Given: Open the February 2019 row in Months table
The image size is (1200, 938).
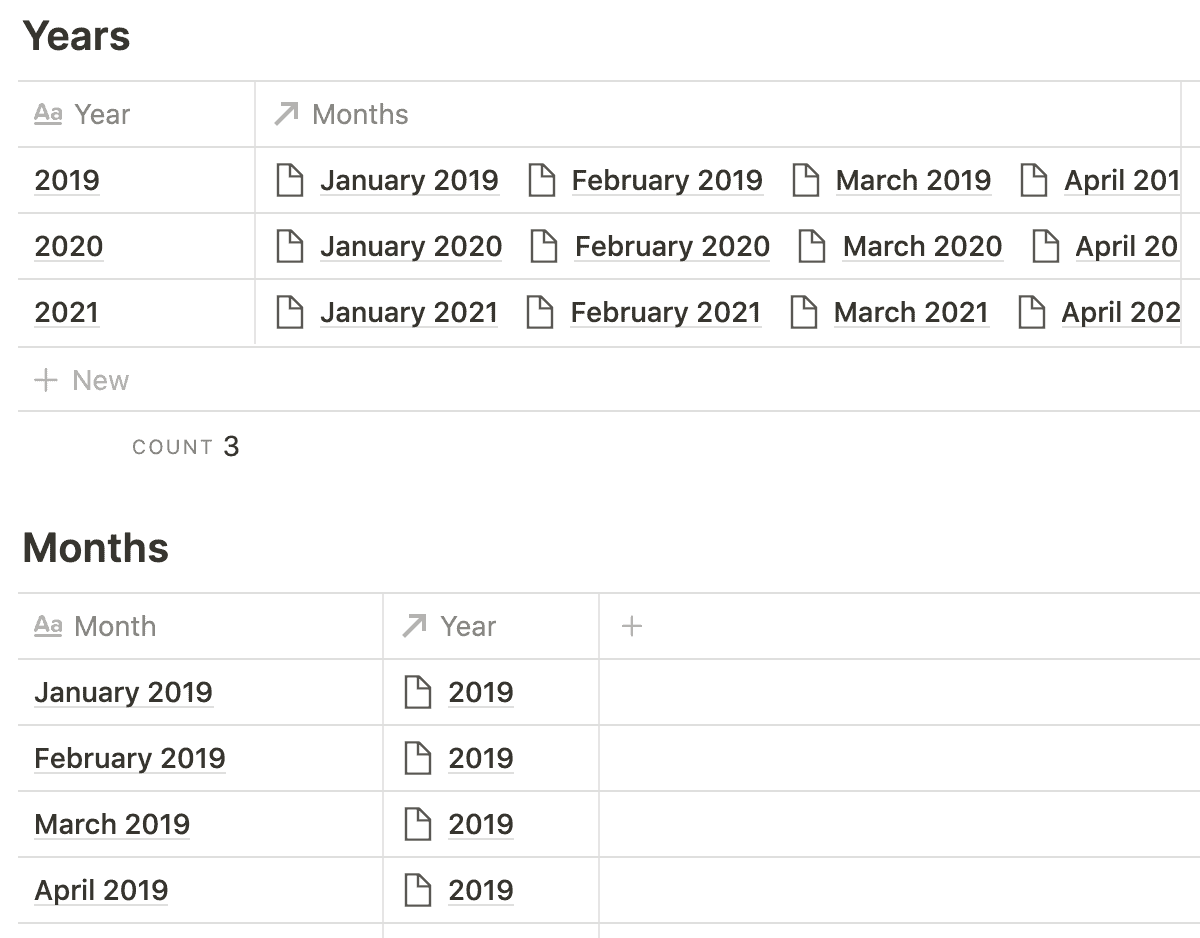Looking at the screenshot, I should coord(129,758).
